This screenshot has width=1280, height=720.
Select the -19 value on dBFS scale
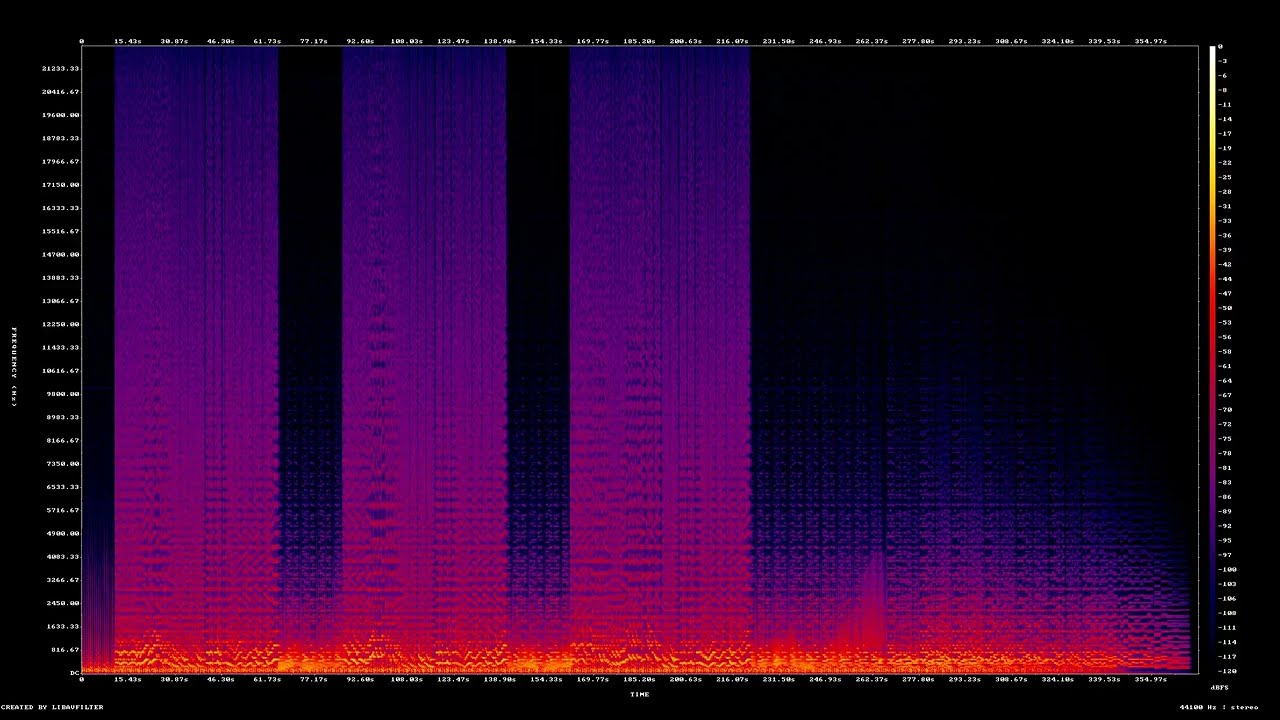1225,148
